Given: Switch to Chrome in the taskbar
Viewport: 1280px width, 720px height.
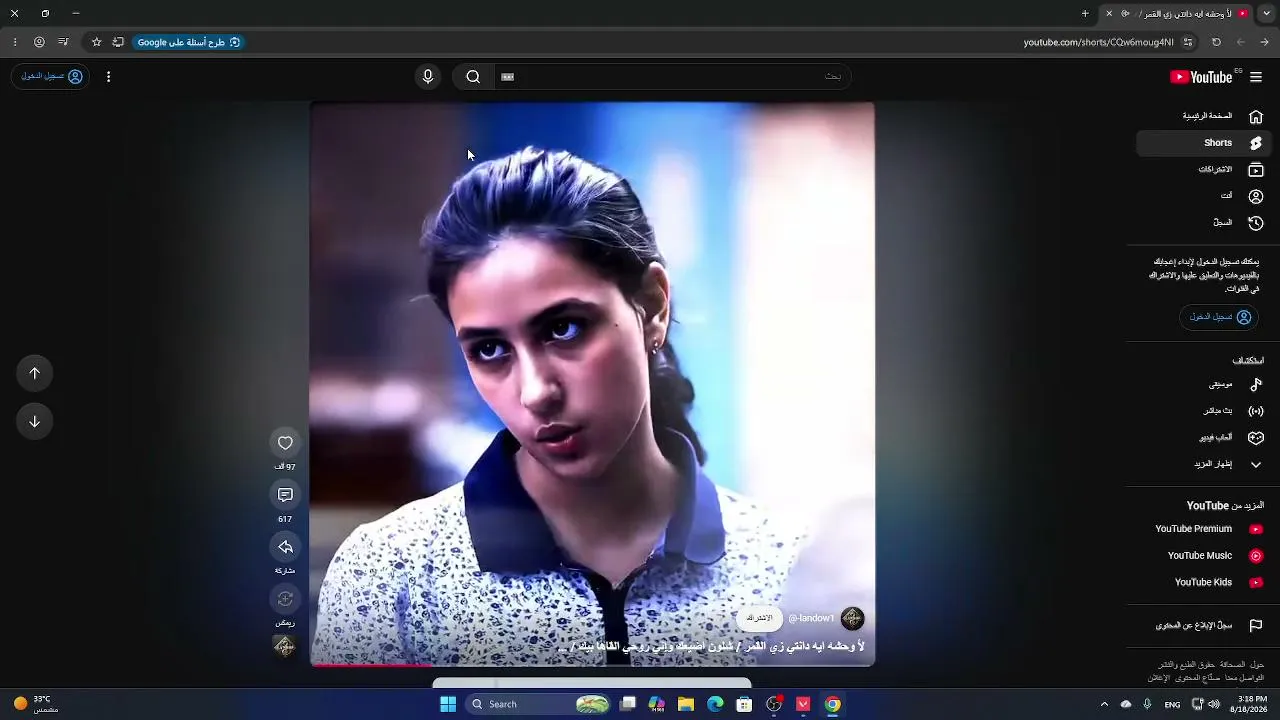Looking at the screenshot, I should coord(832,704).
